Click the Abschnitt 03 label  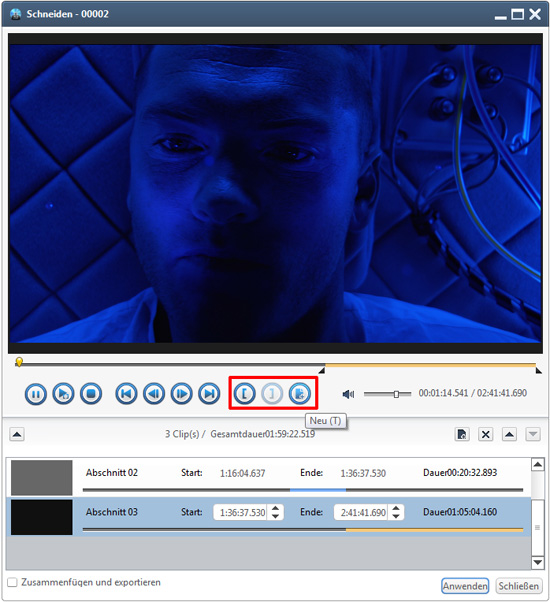(112, 512)
